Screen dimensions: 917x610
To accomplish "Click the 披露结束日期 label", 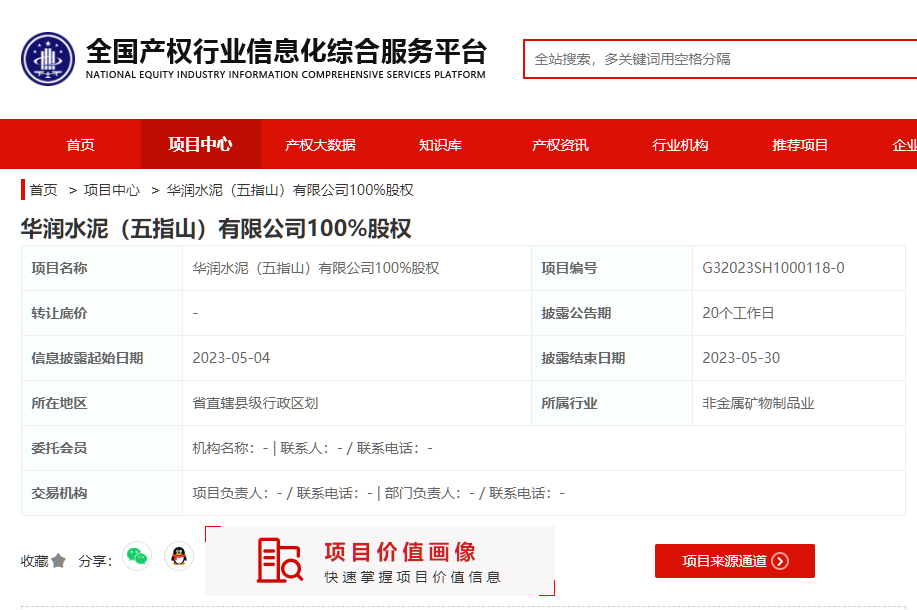I will click(x=583, y=358).
